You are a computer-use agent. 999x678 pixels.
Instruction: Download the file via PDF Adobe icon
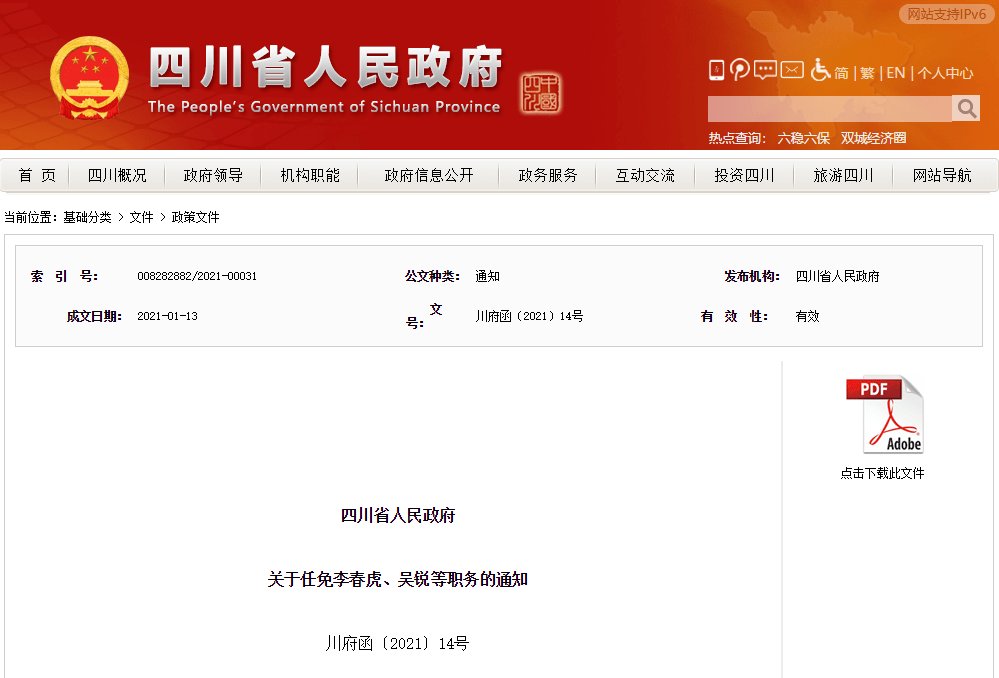884,414
